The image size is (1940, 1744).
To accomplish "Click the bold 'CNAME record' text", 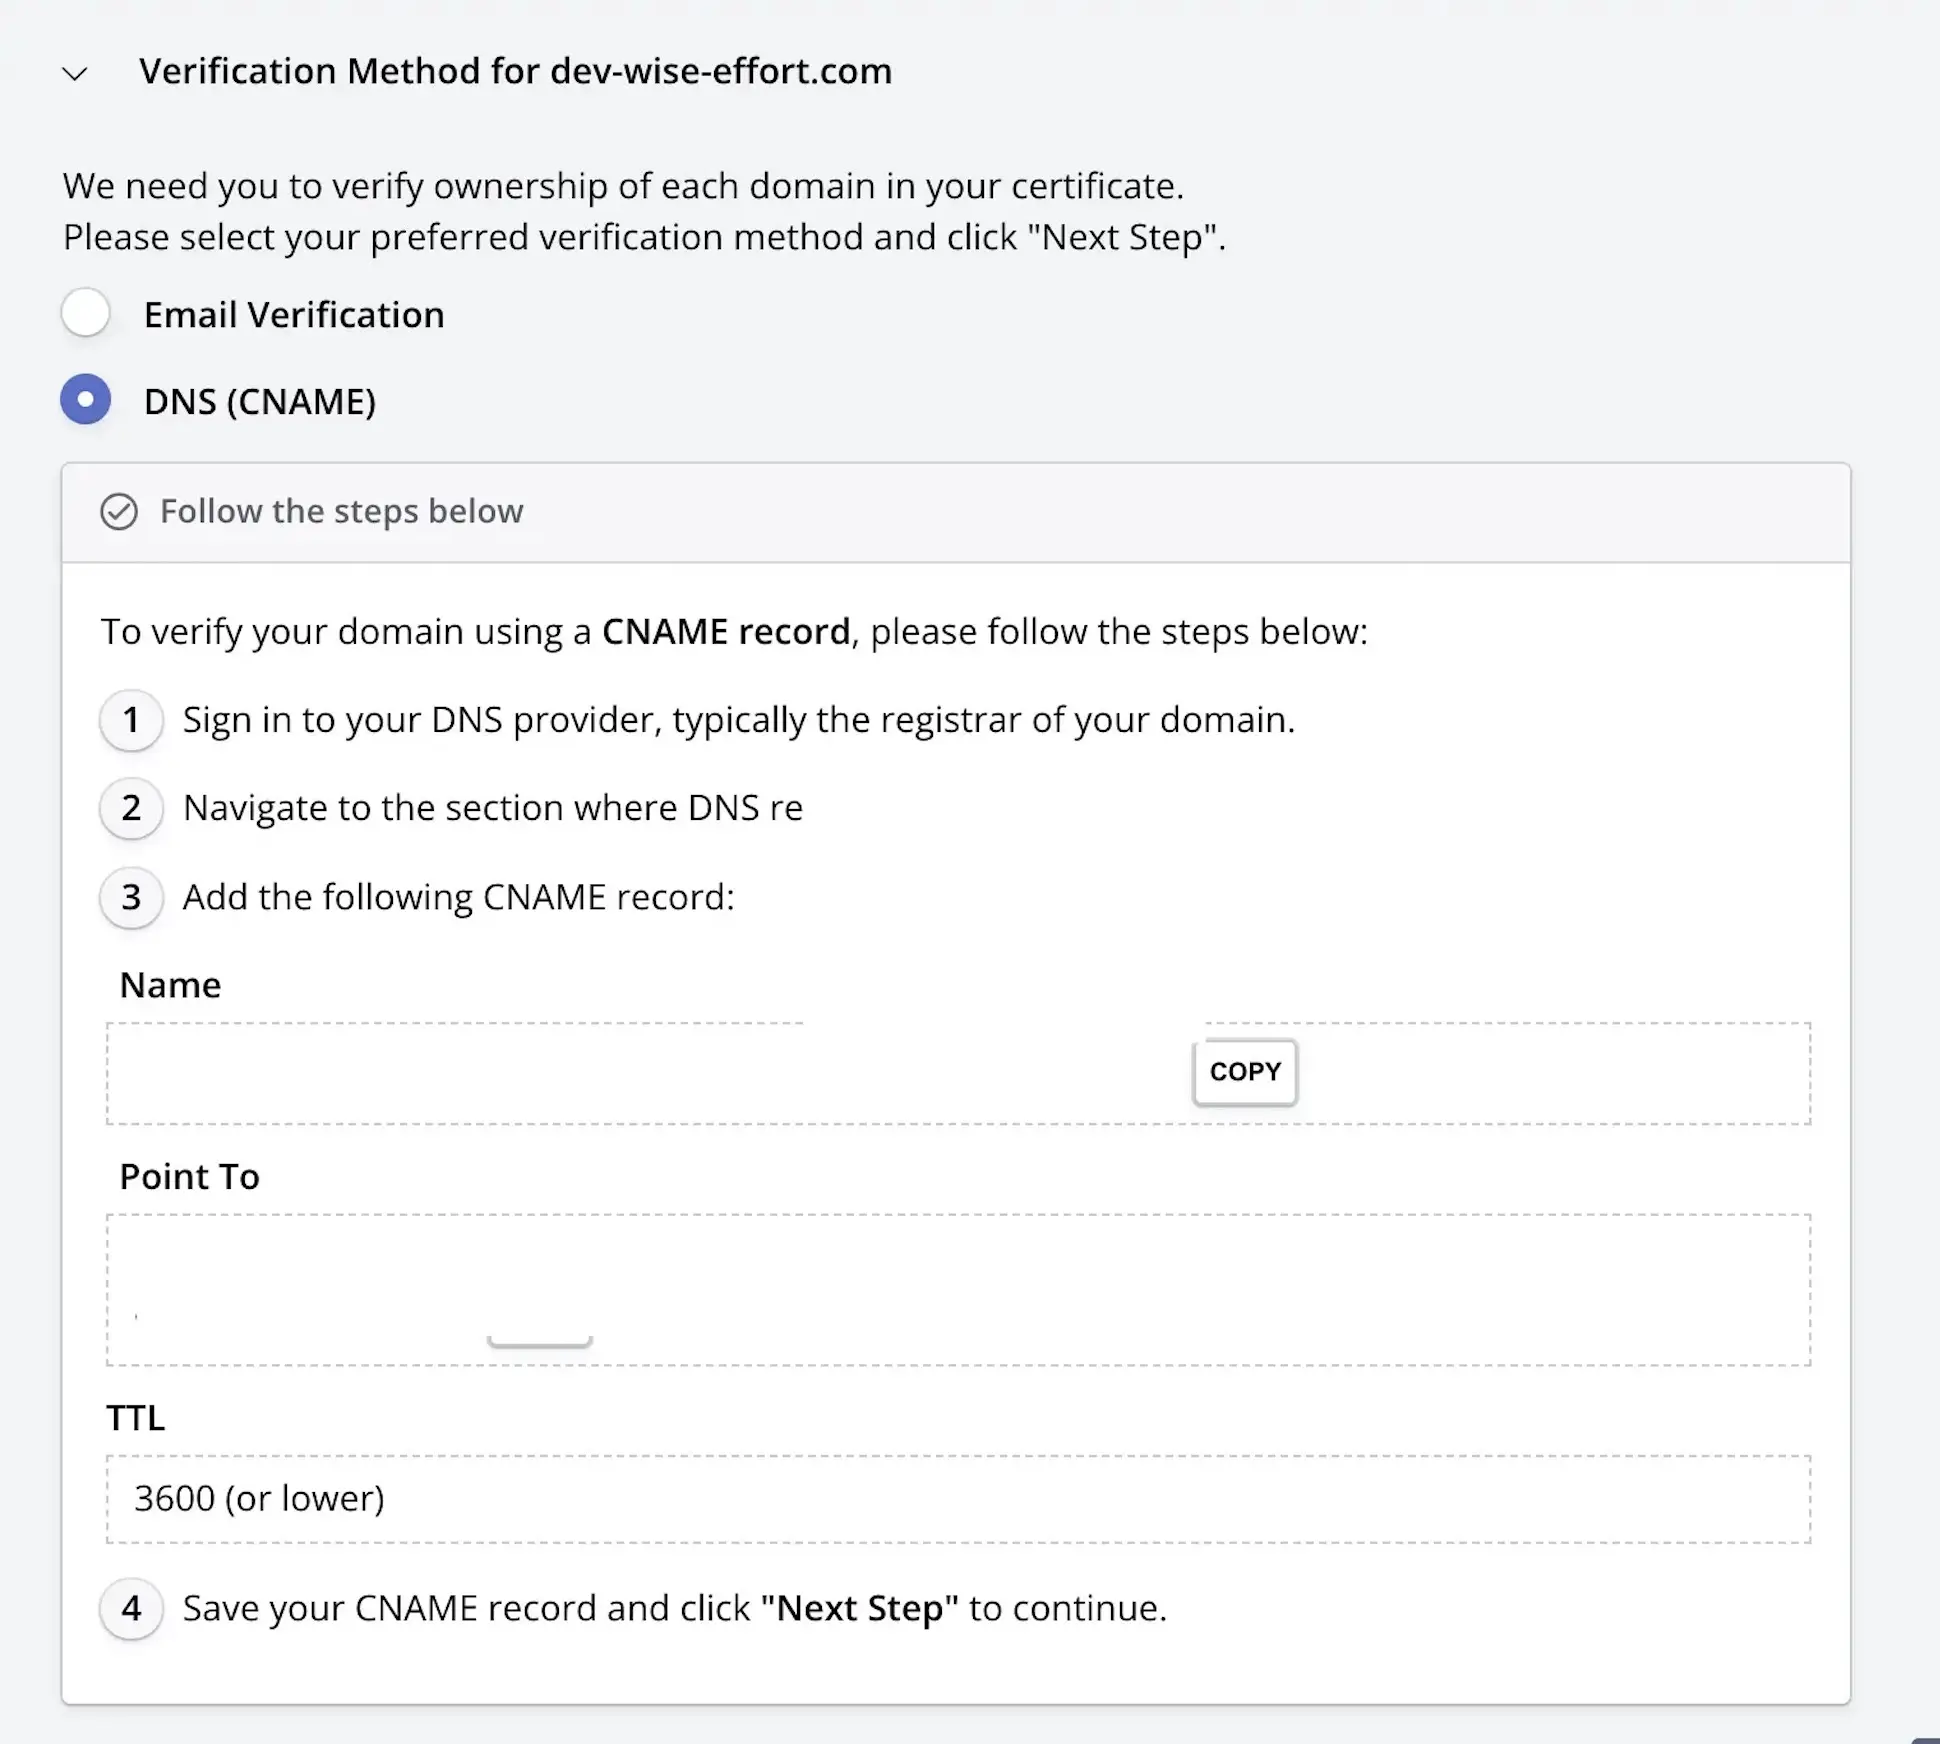I will pos(725,632).
